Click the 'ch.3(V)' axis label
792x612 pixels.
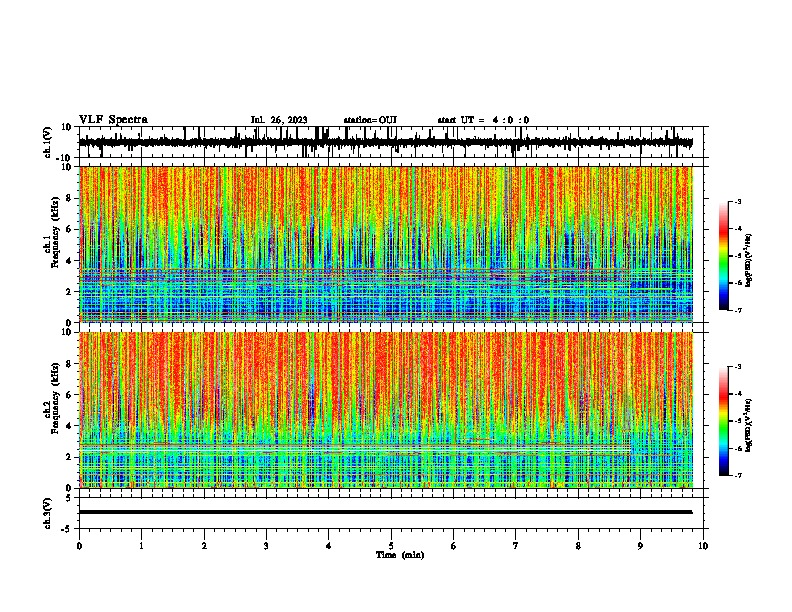tap(48, 513)
